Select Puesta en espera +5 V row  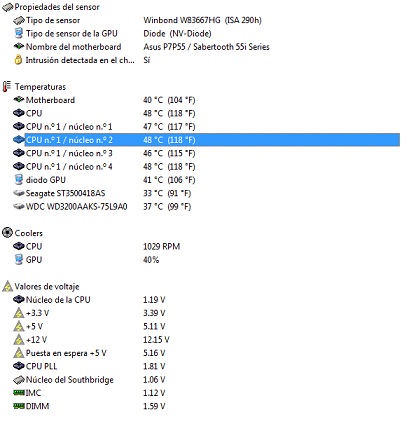[206, 353]
